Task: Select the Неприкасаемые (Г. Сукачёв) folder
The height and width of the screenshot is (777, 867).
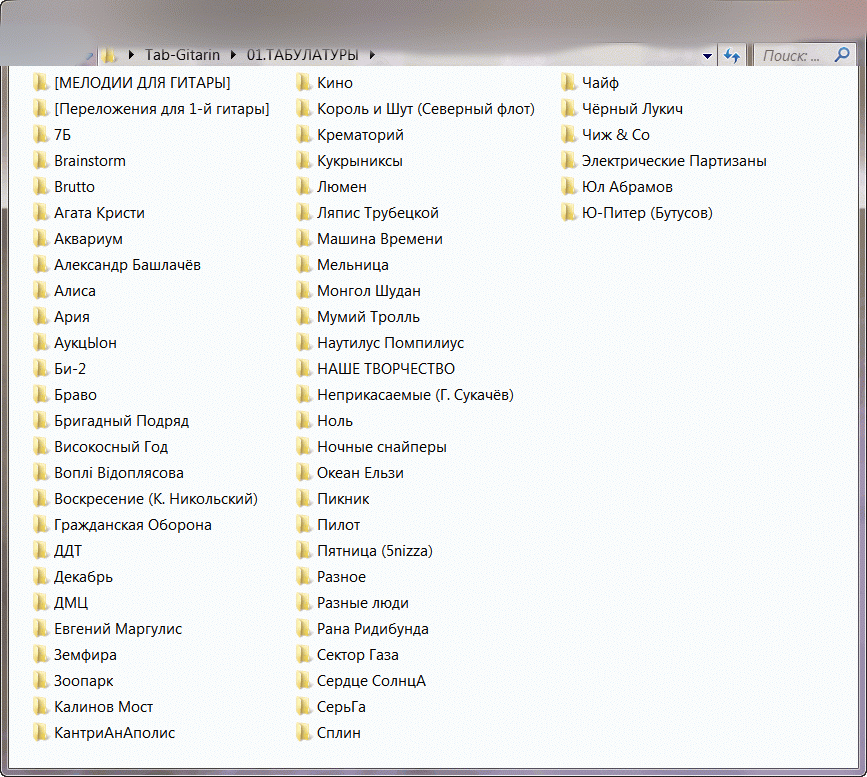Action: tap(405, 395)
